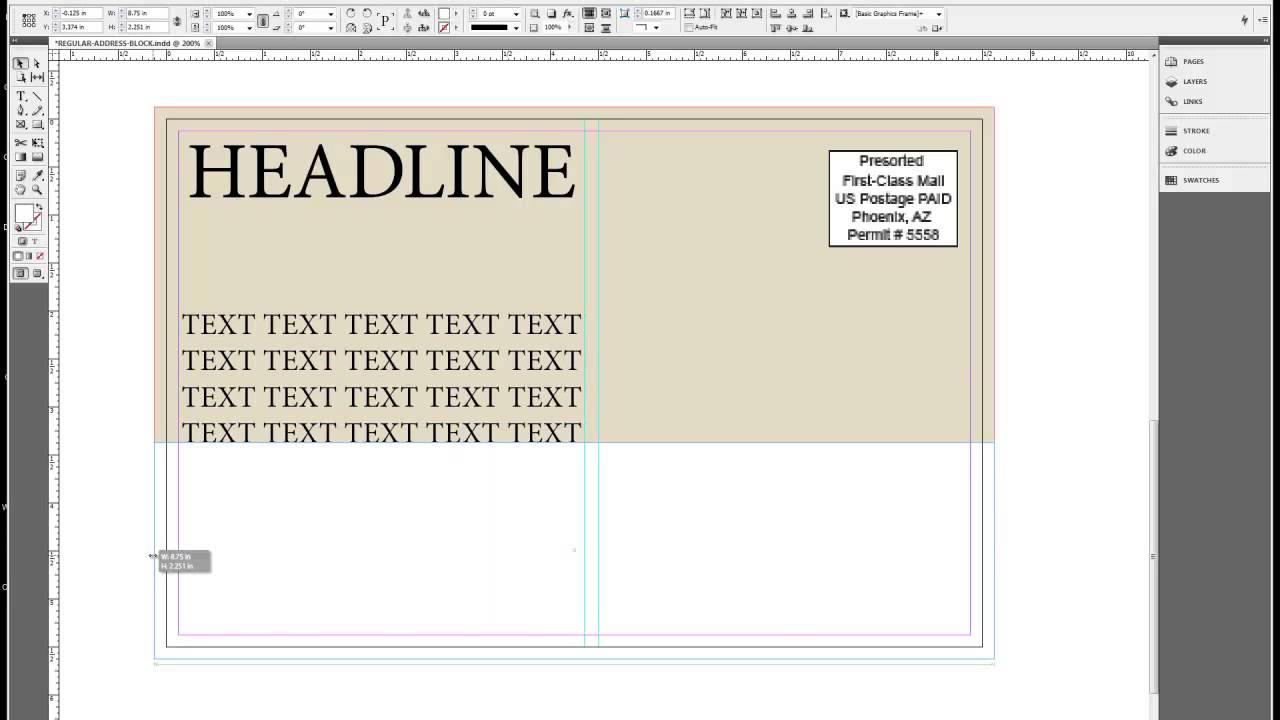This screenshot has height=720, width=1280.
Task: Select the Pen tool
Action: [x=20, y=111]
